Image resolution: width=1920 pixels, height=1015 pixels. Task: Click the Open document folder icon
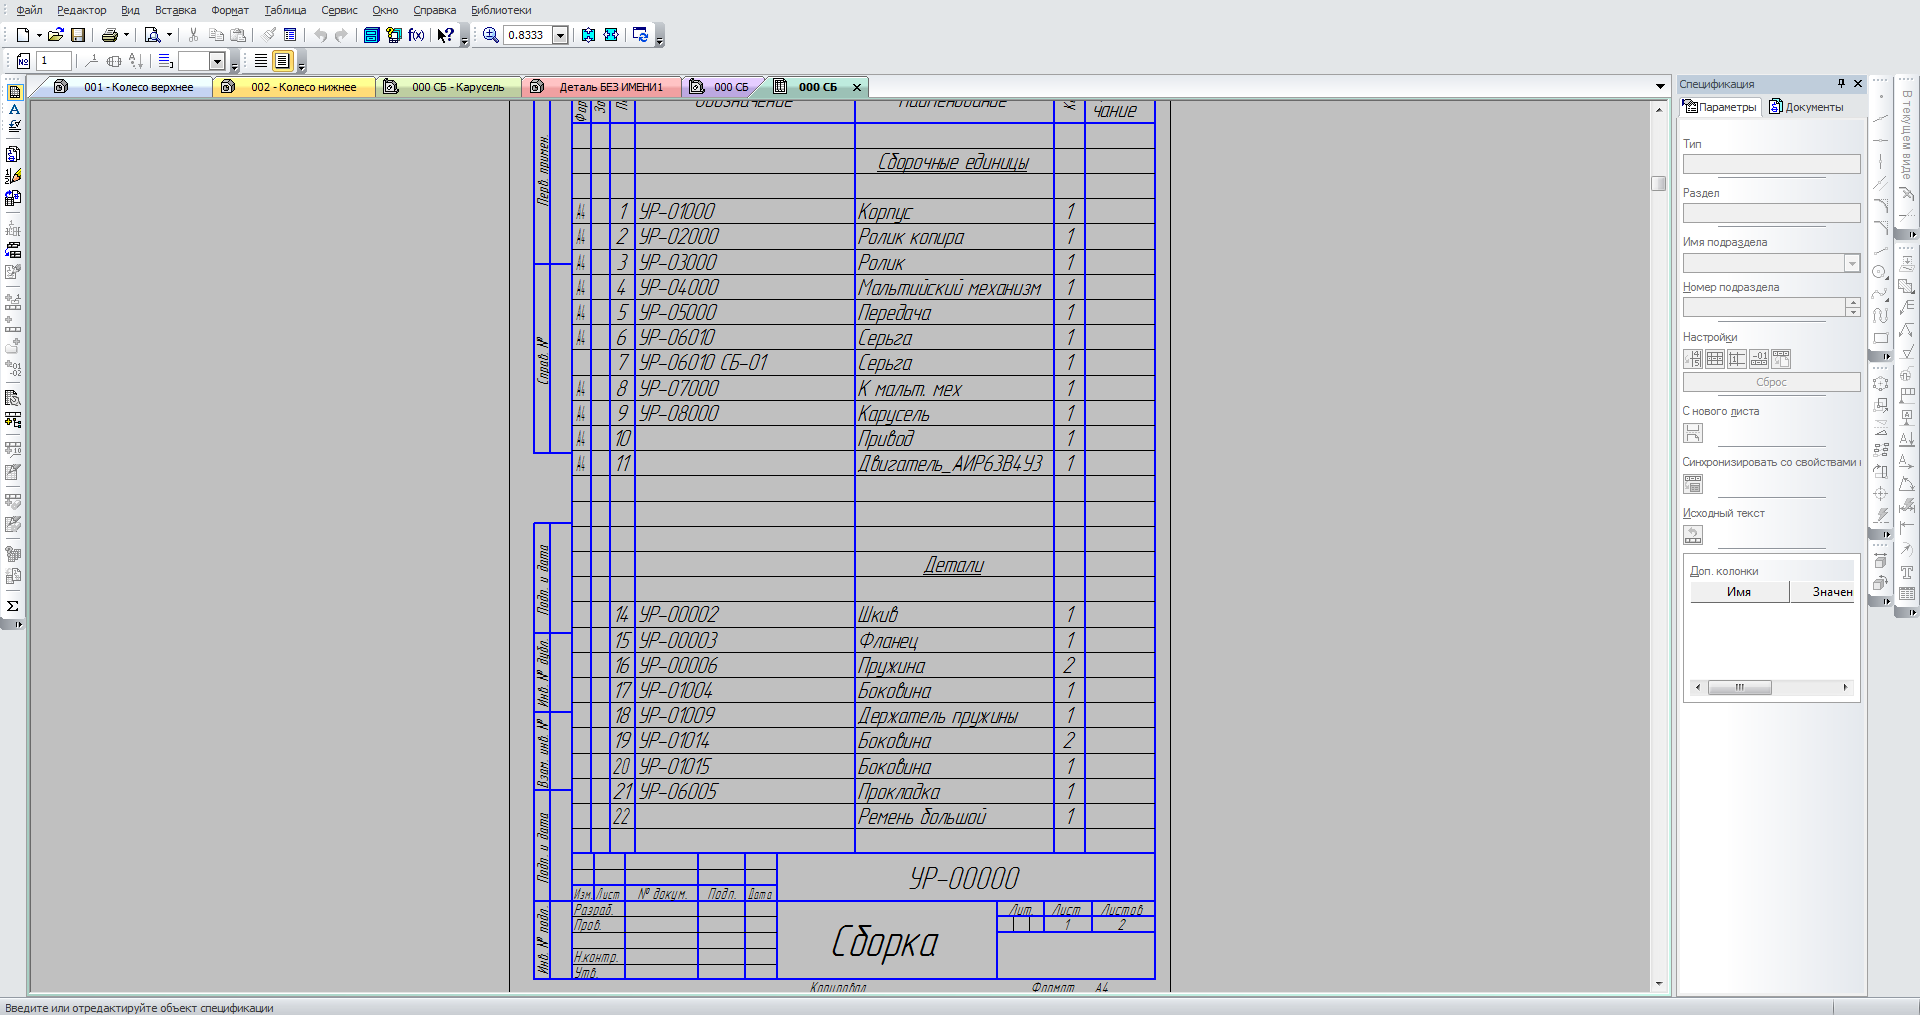click(x=55, y=35)
